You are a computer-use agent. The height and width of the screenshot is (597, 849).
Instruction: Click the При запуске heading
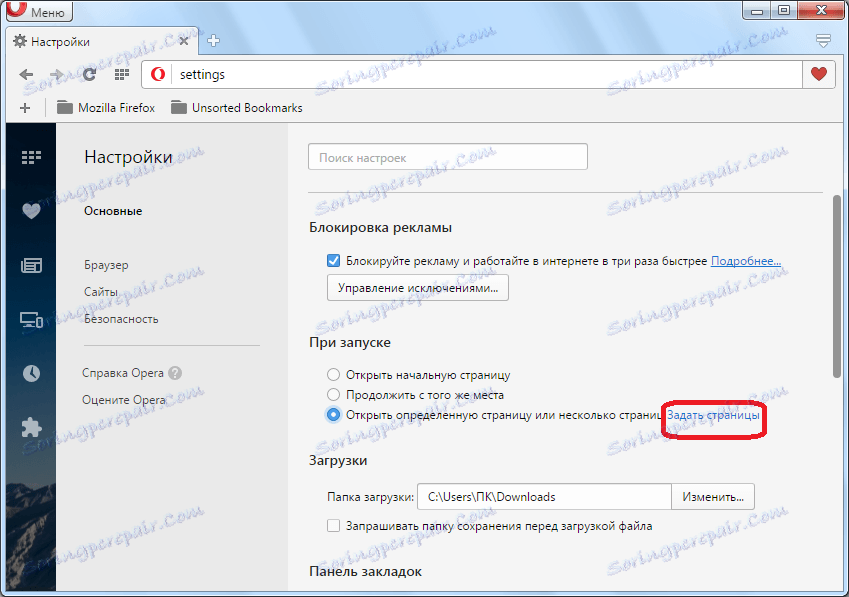click(350, 343)
